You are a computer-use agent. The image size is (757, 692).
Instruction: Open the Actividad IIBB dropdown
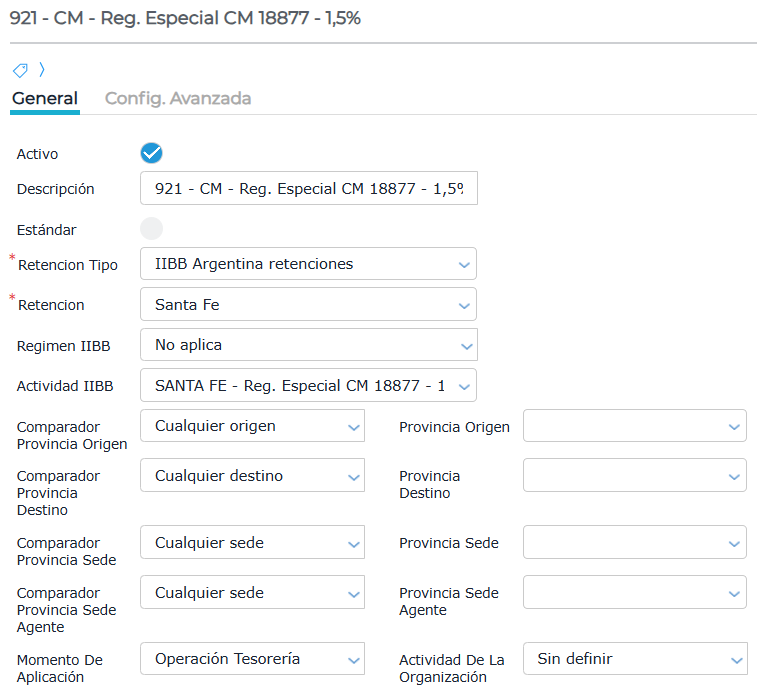coord(308,385)
